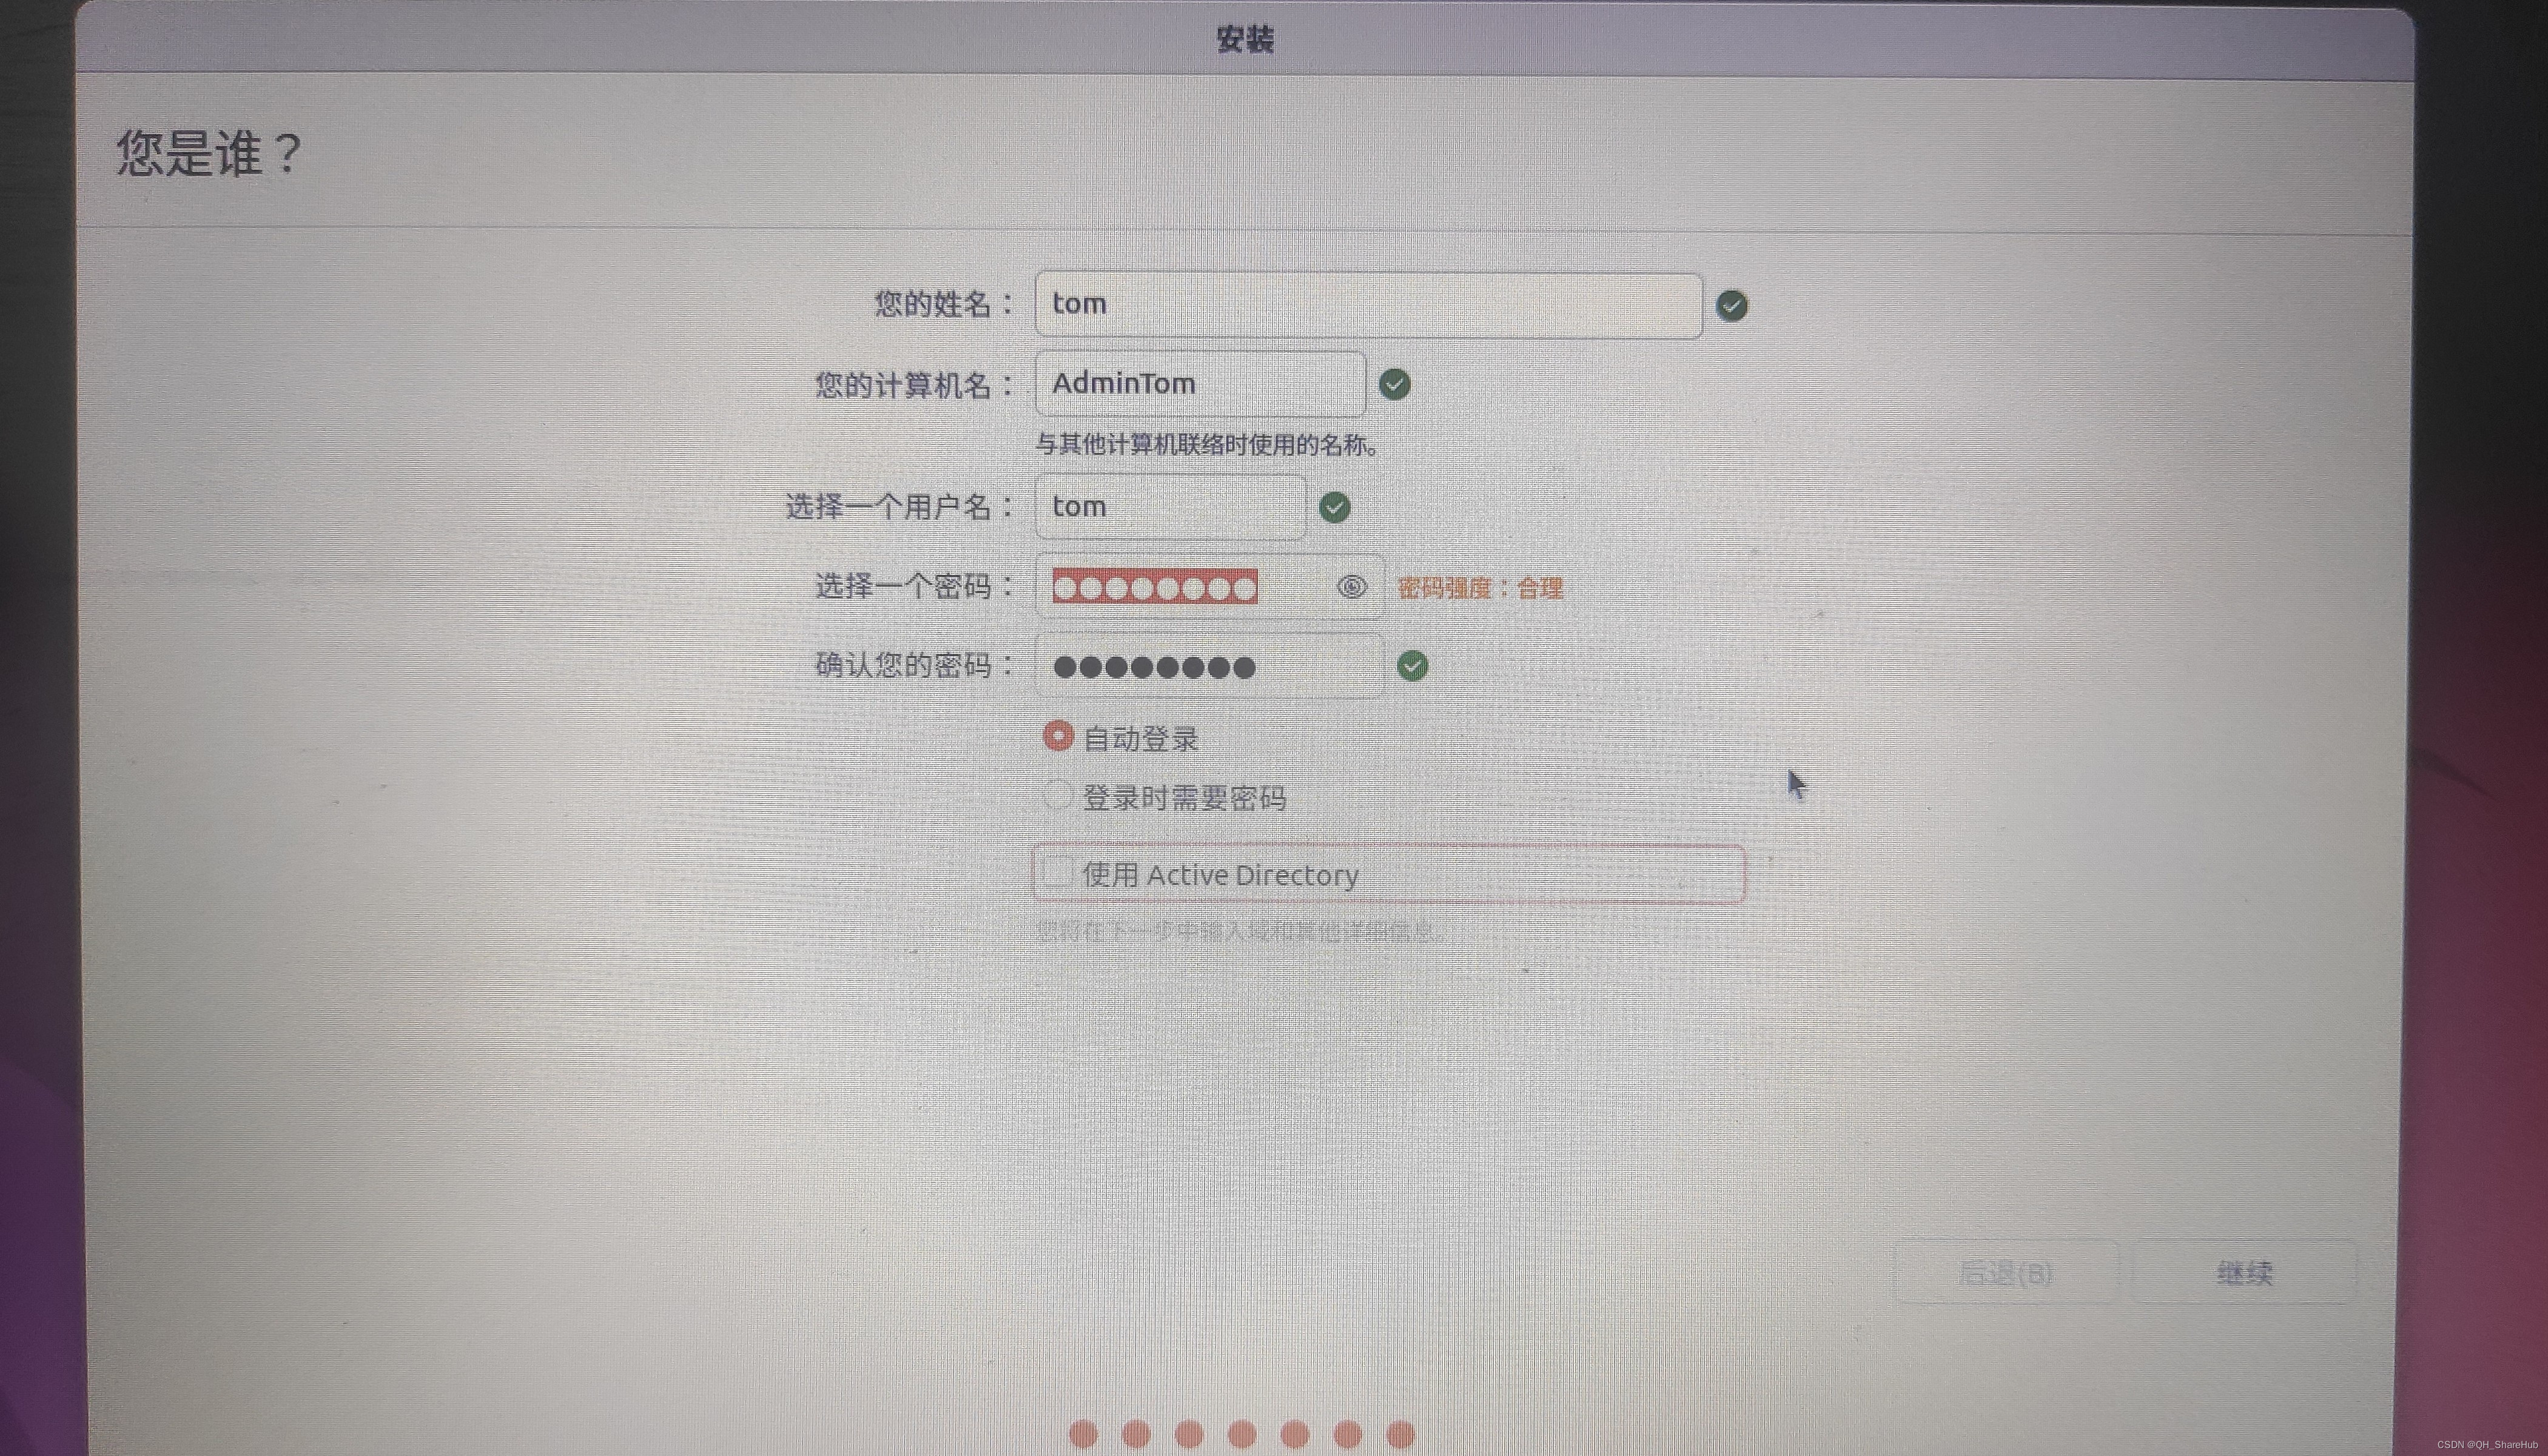Click the green checkmark beside name field
The image size is (2548, 1456).
(x=1731, y=306)
